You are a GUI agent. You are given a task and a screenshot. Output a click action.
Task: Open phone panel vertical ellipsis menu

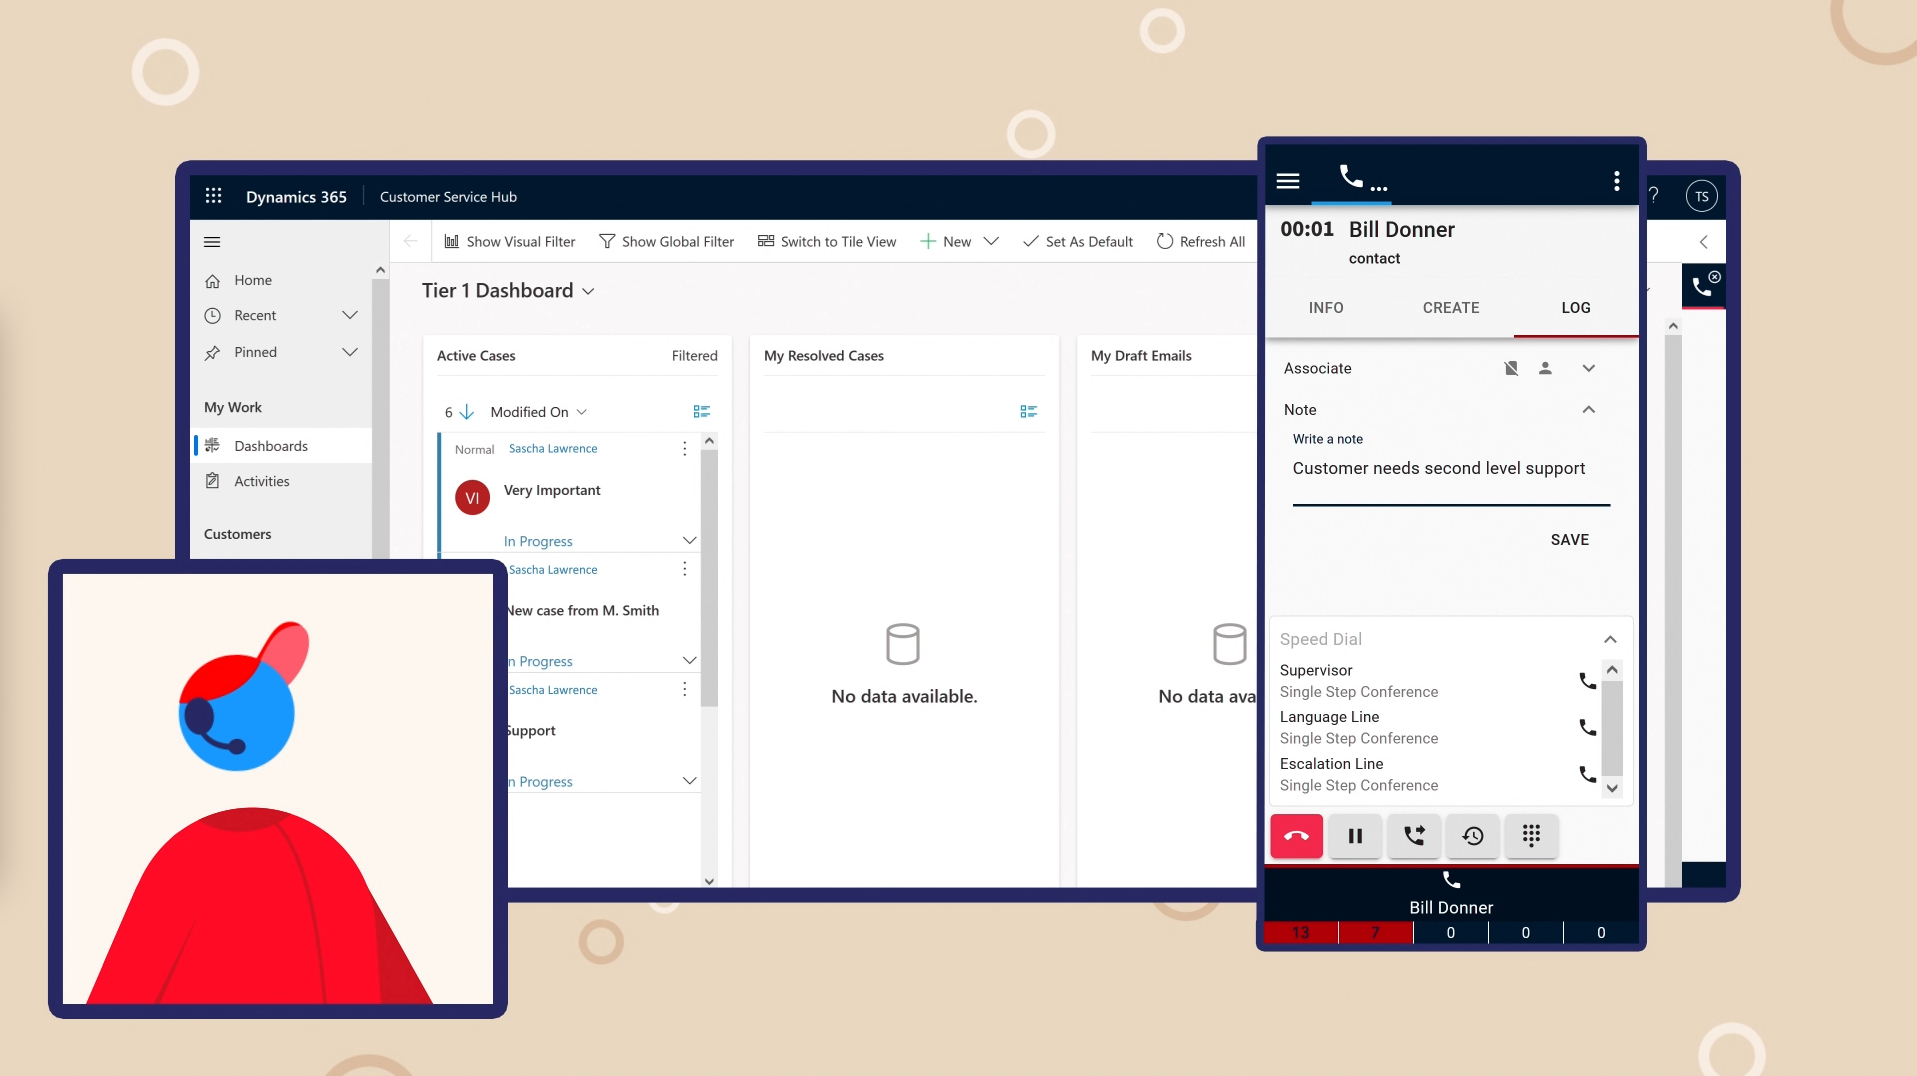1617,181
